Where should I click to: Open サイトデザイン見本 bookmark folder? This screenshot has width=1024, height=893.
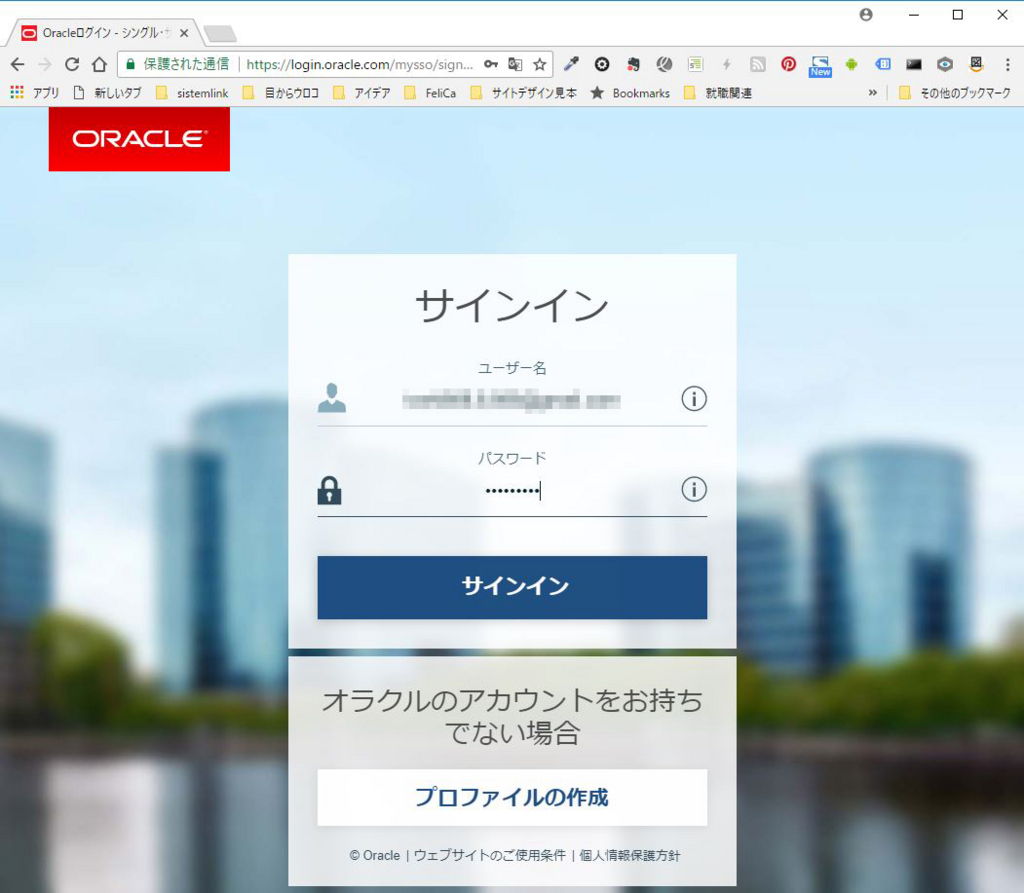tap(524, 93)
